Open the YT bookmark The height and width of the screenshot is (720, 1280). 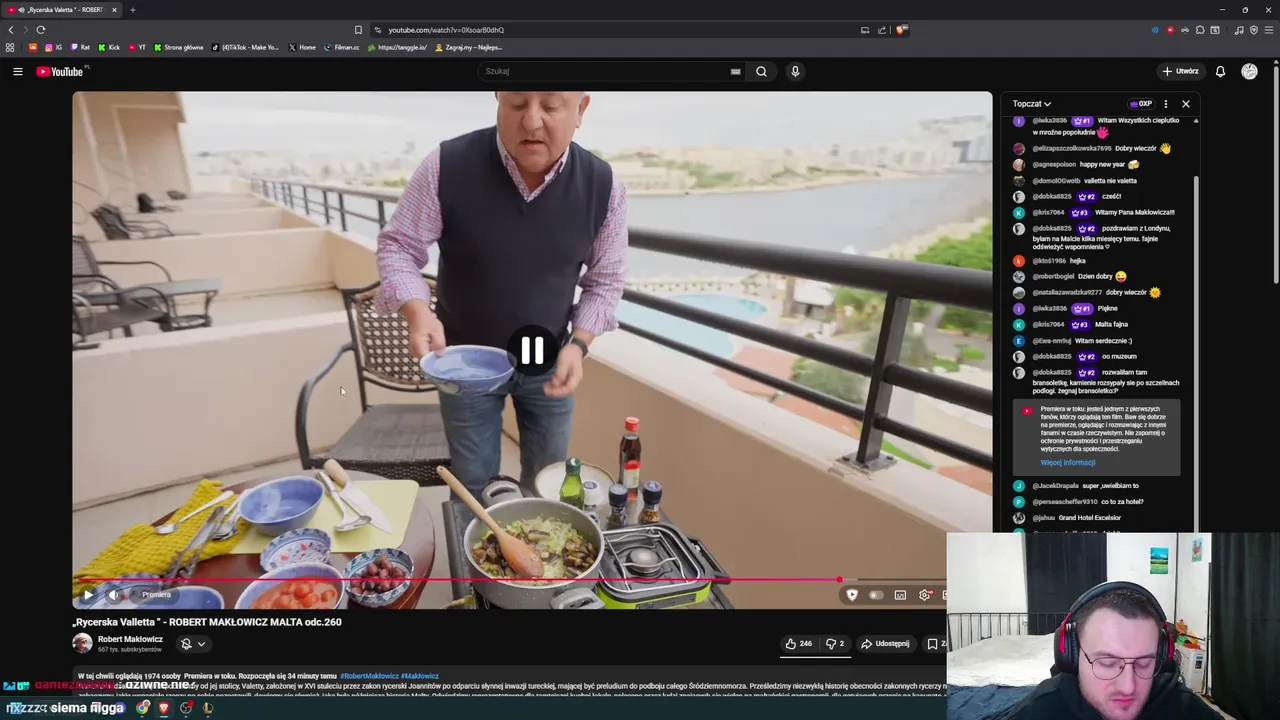pos(137,47)
